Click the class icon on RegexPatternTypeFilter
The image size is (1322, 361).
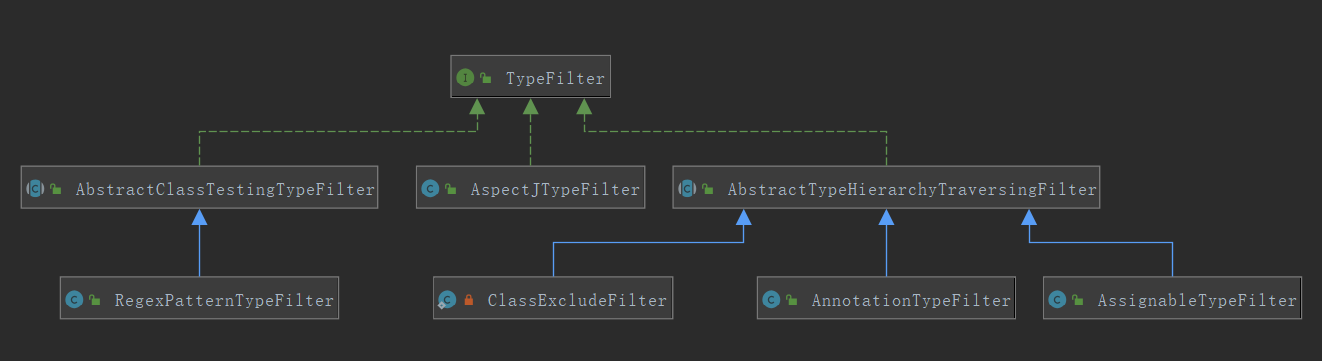(x=74, y=299)
